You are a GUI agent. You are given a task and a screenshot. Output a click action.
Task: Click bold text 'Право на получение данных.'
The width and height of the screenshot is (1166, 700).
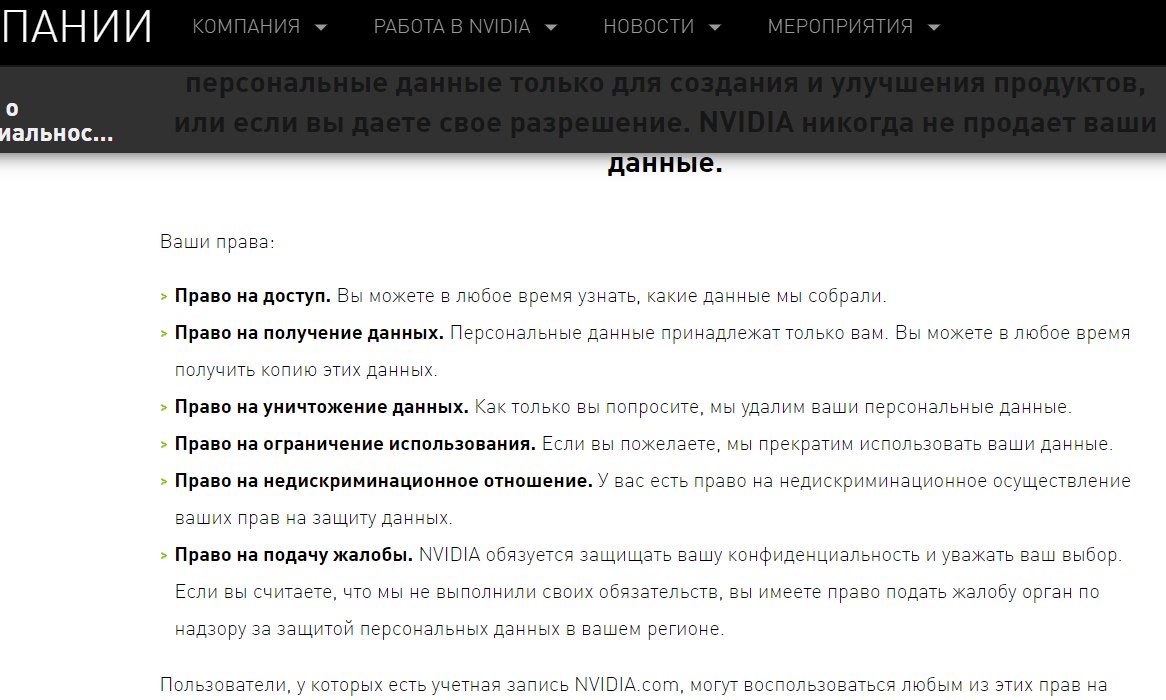309,333
